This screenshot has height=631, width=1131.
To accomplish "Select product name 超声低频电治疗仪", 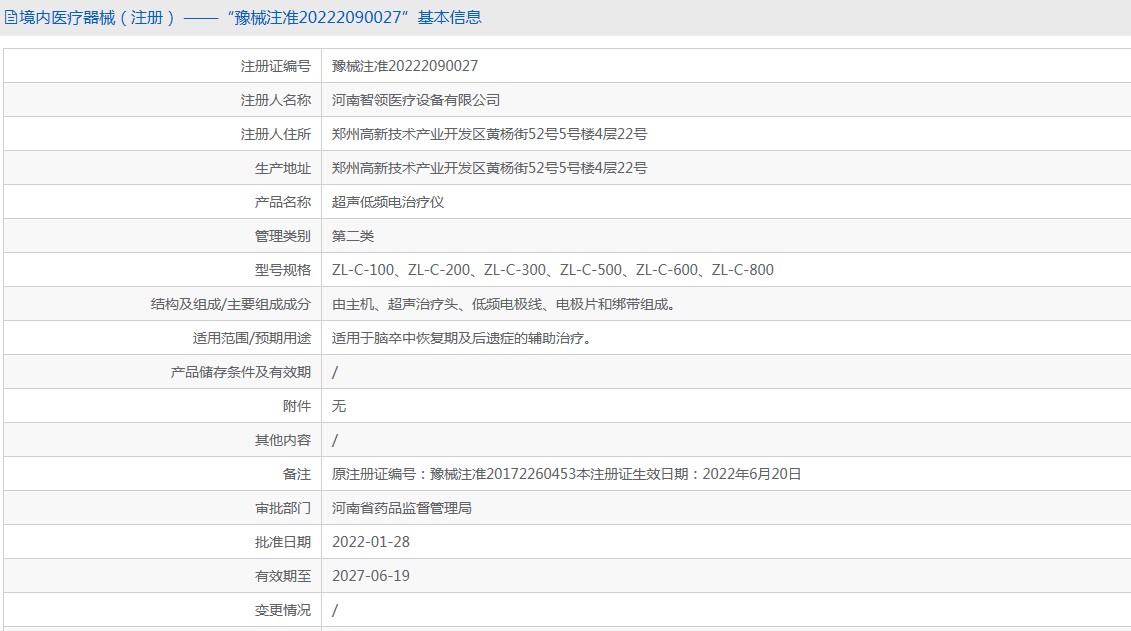I will click(388, 202).
